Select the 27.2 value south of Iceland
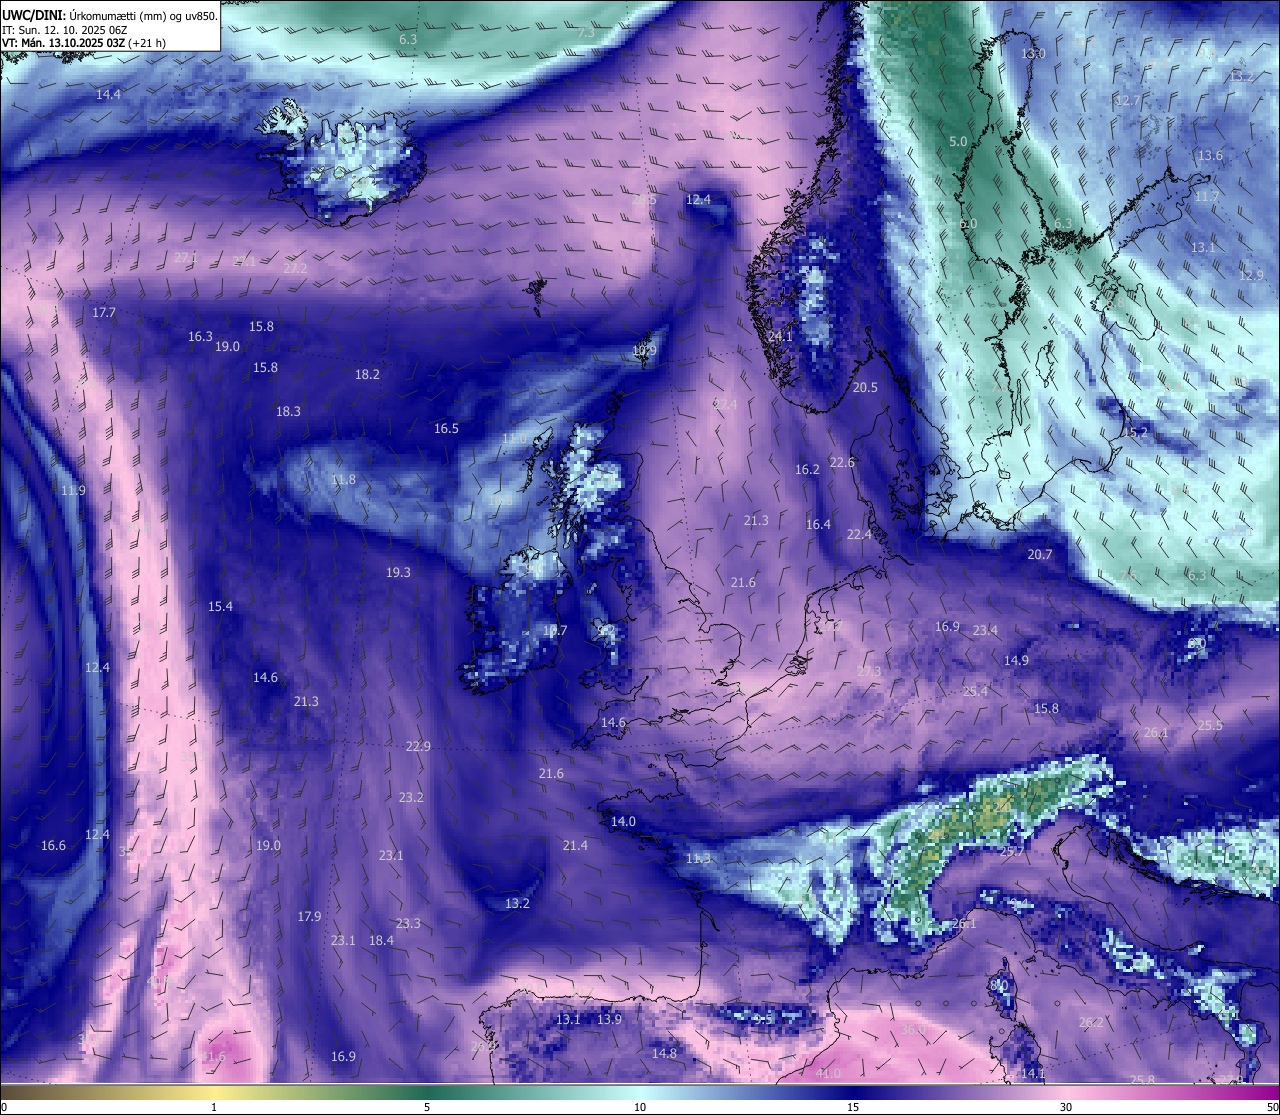 tap(296, 269)
